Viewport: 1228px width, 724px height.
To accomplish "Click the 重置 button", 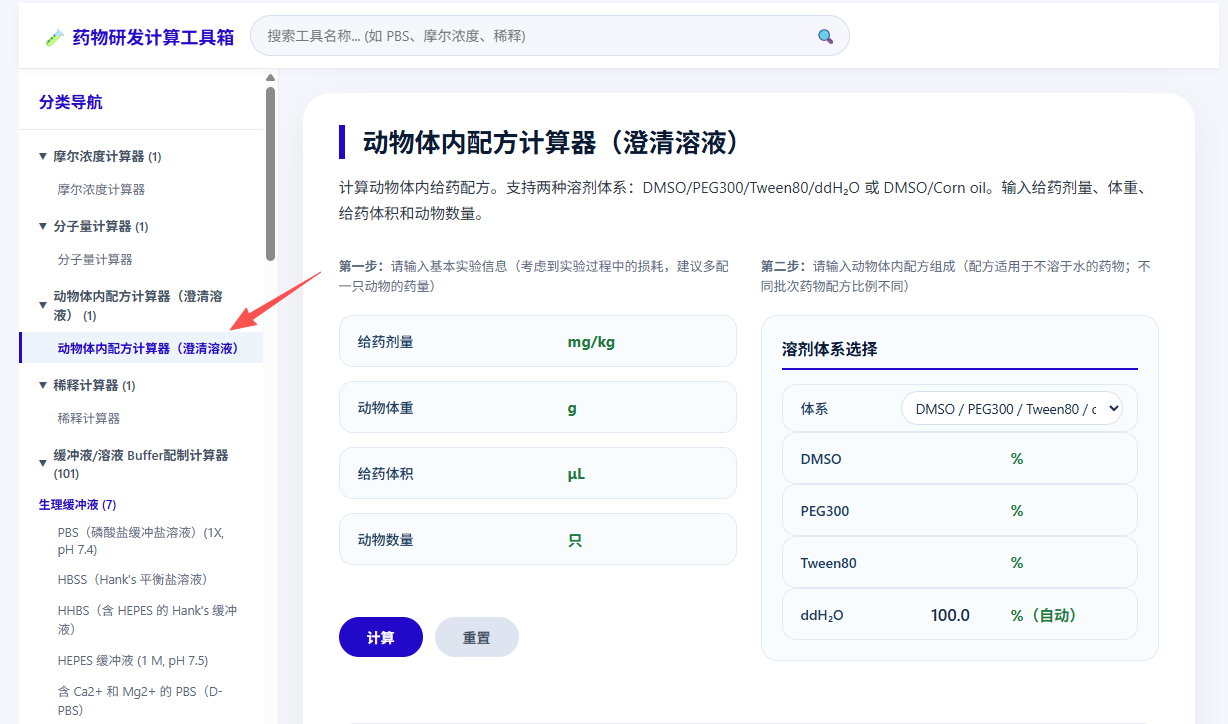I will coord(477,637).
